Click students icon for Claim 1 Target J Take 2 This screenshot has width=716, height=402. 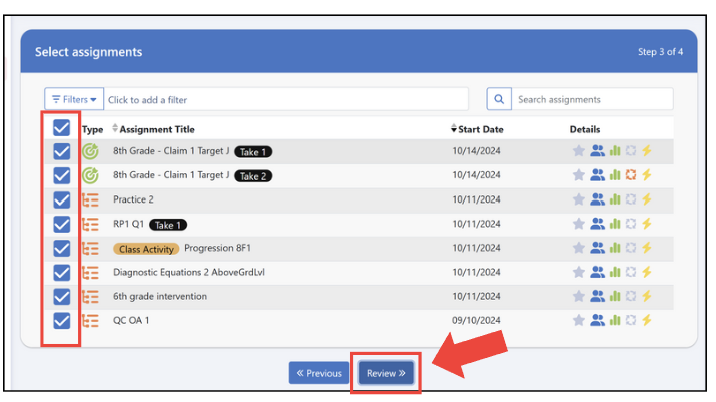(597, 175)
